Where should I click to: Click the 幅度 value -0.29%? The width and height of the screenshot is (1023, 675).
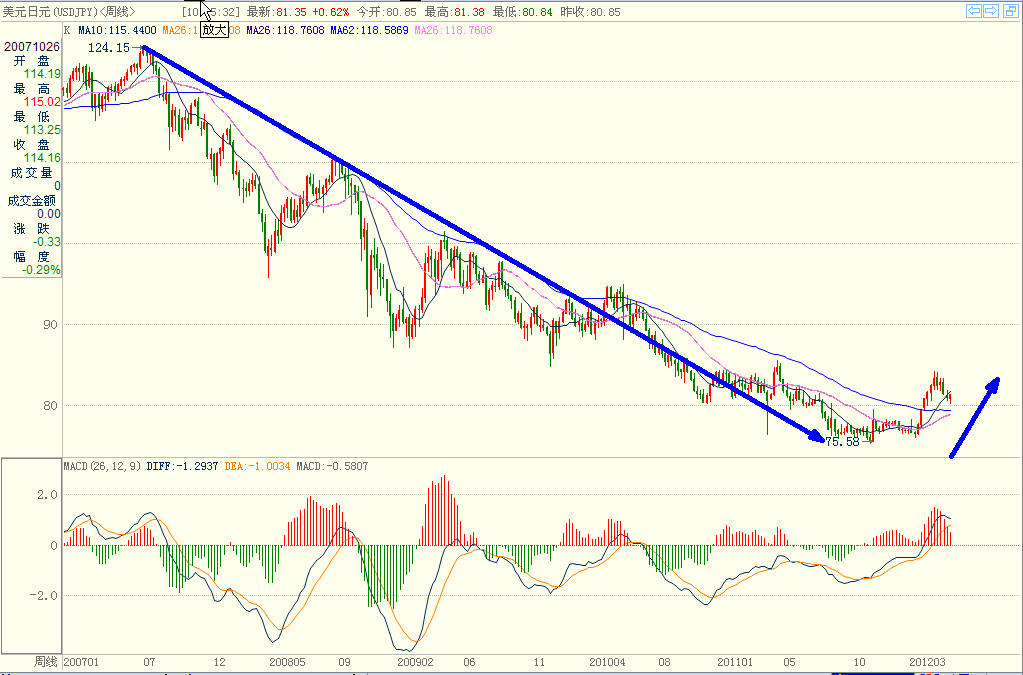coord(41,270)
